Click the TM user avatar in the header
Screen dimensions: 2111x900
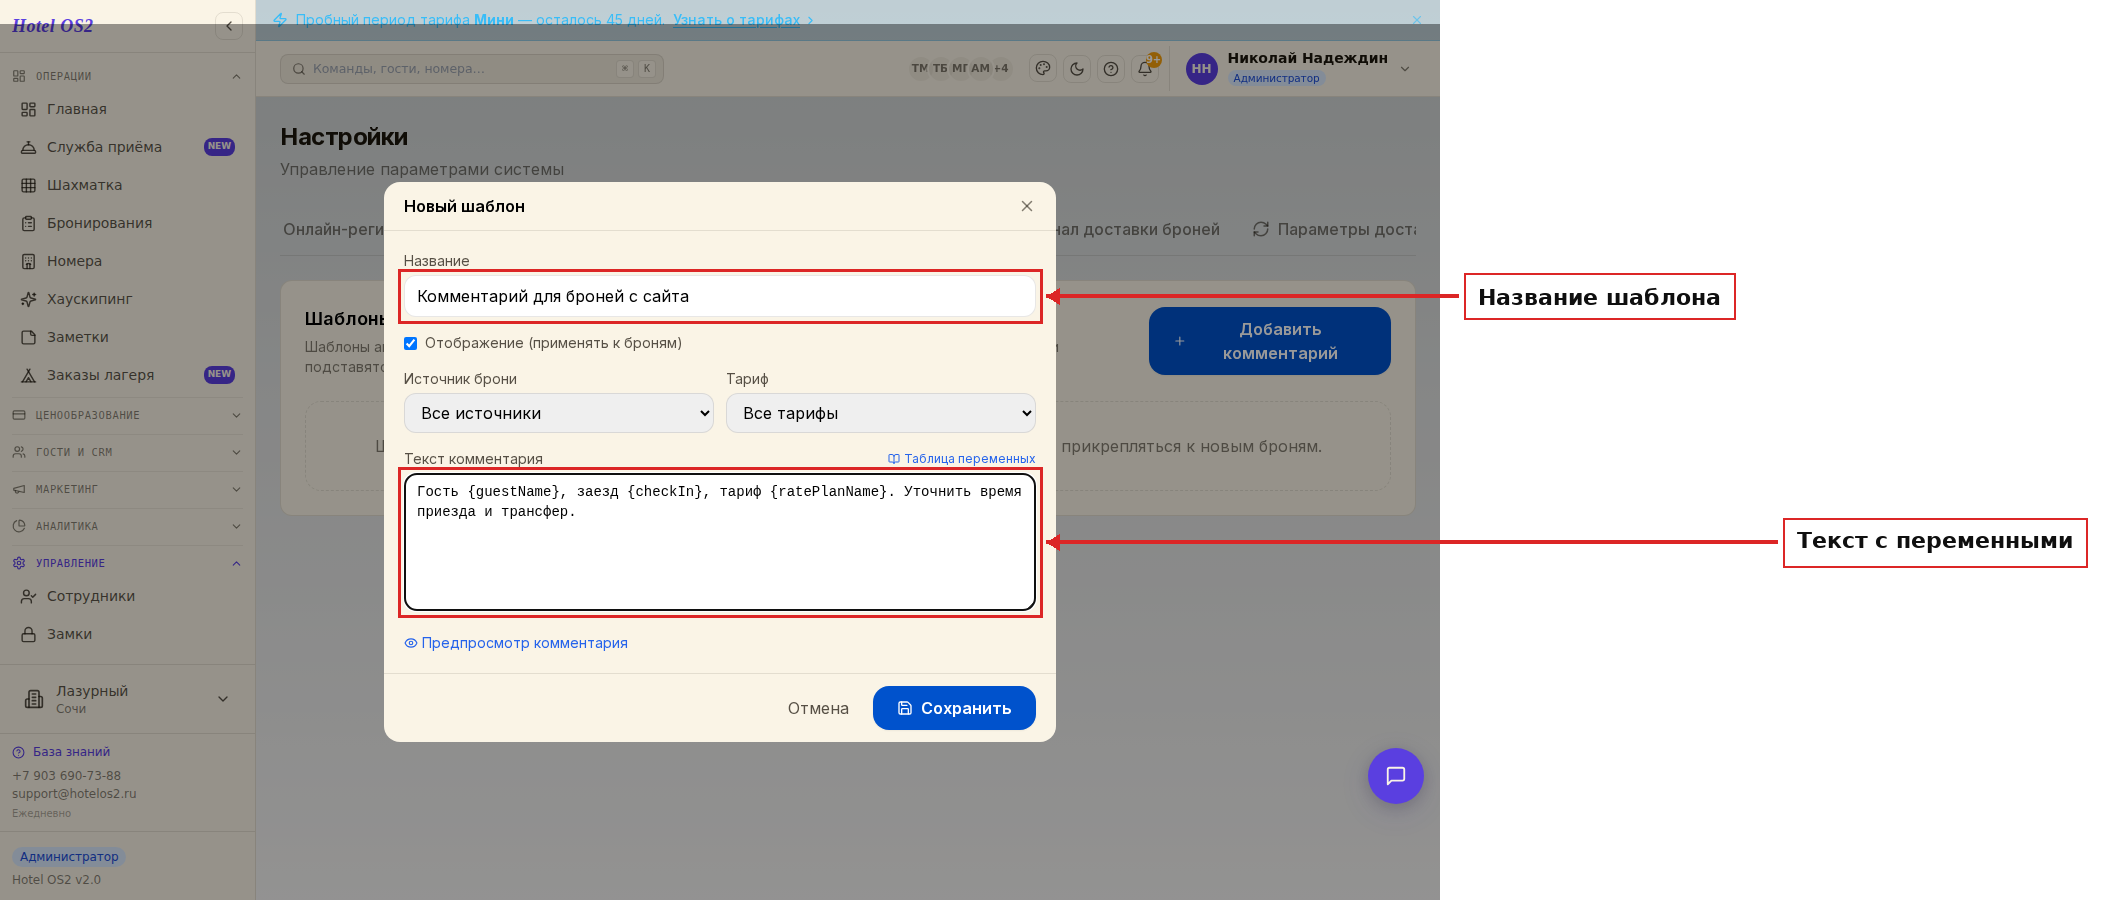coord(919,68)
